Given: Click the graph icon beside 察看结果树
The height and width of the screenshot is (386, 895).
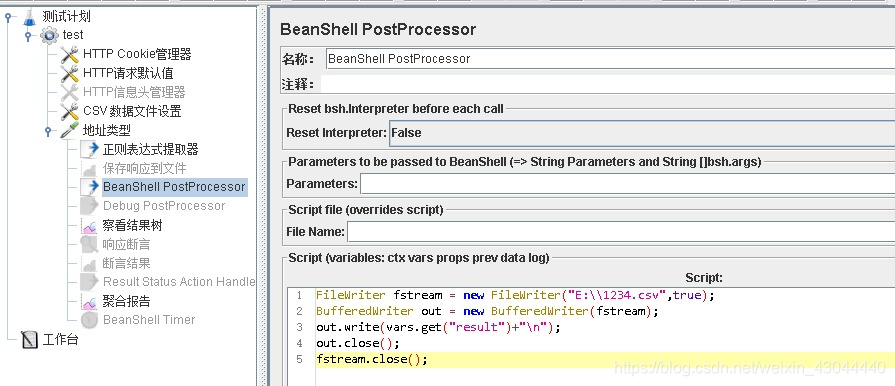Looking at the screenshot, I should coord(90,226).
